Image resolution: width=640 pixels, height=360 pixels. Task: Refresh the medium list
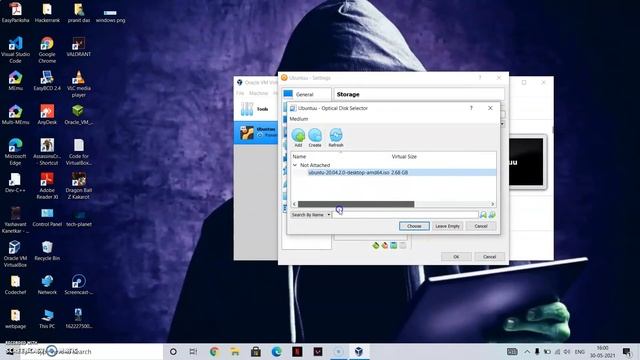(336, 138)
